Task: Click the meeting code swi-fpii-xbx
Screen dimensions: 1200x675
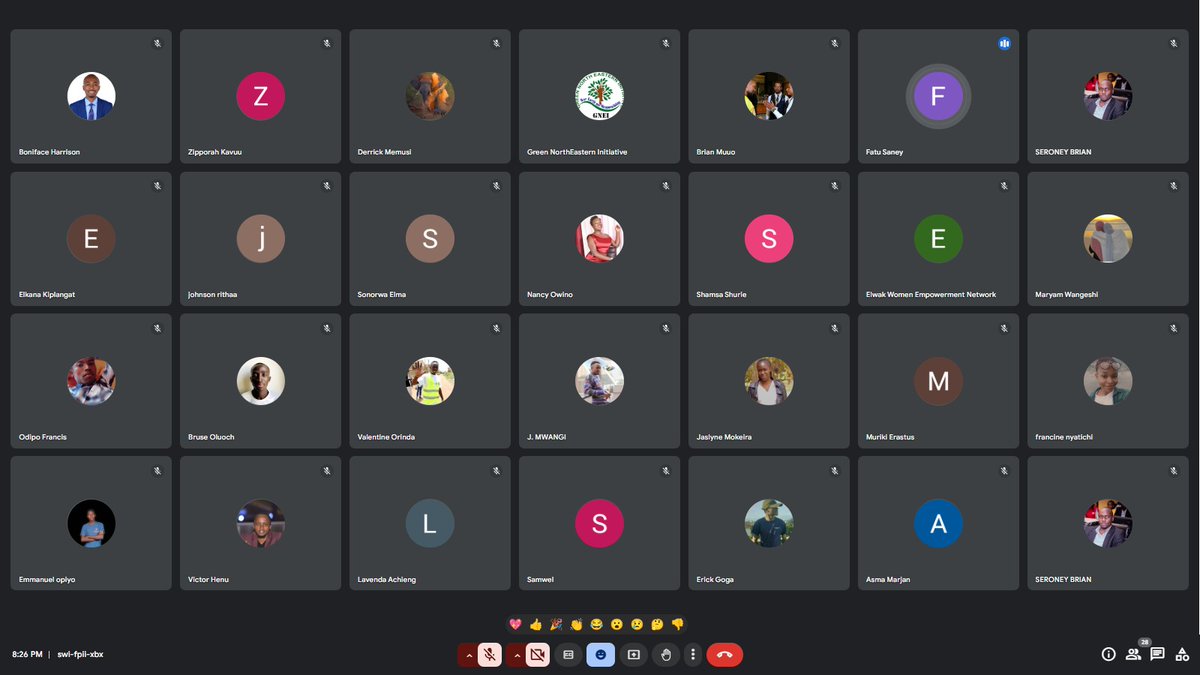Action: tap(80, 654)
